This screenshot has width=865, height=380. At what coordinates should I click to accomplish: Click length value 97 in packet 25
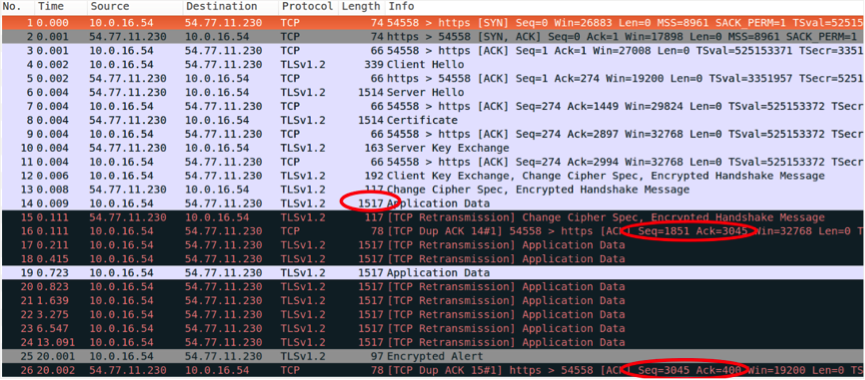coord(376,356)
